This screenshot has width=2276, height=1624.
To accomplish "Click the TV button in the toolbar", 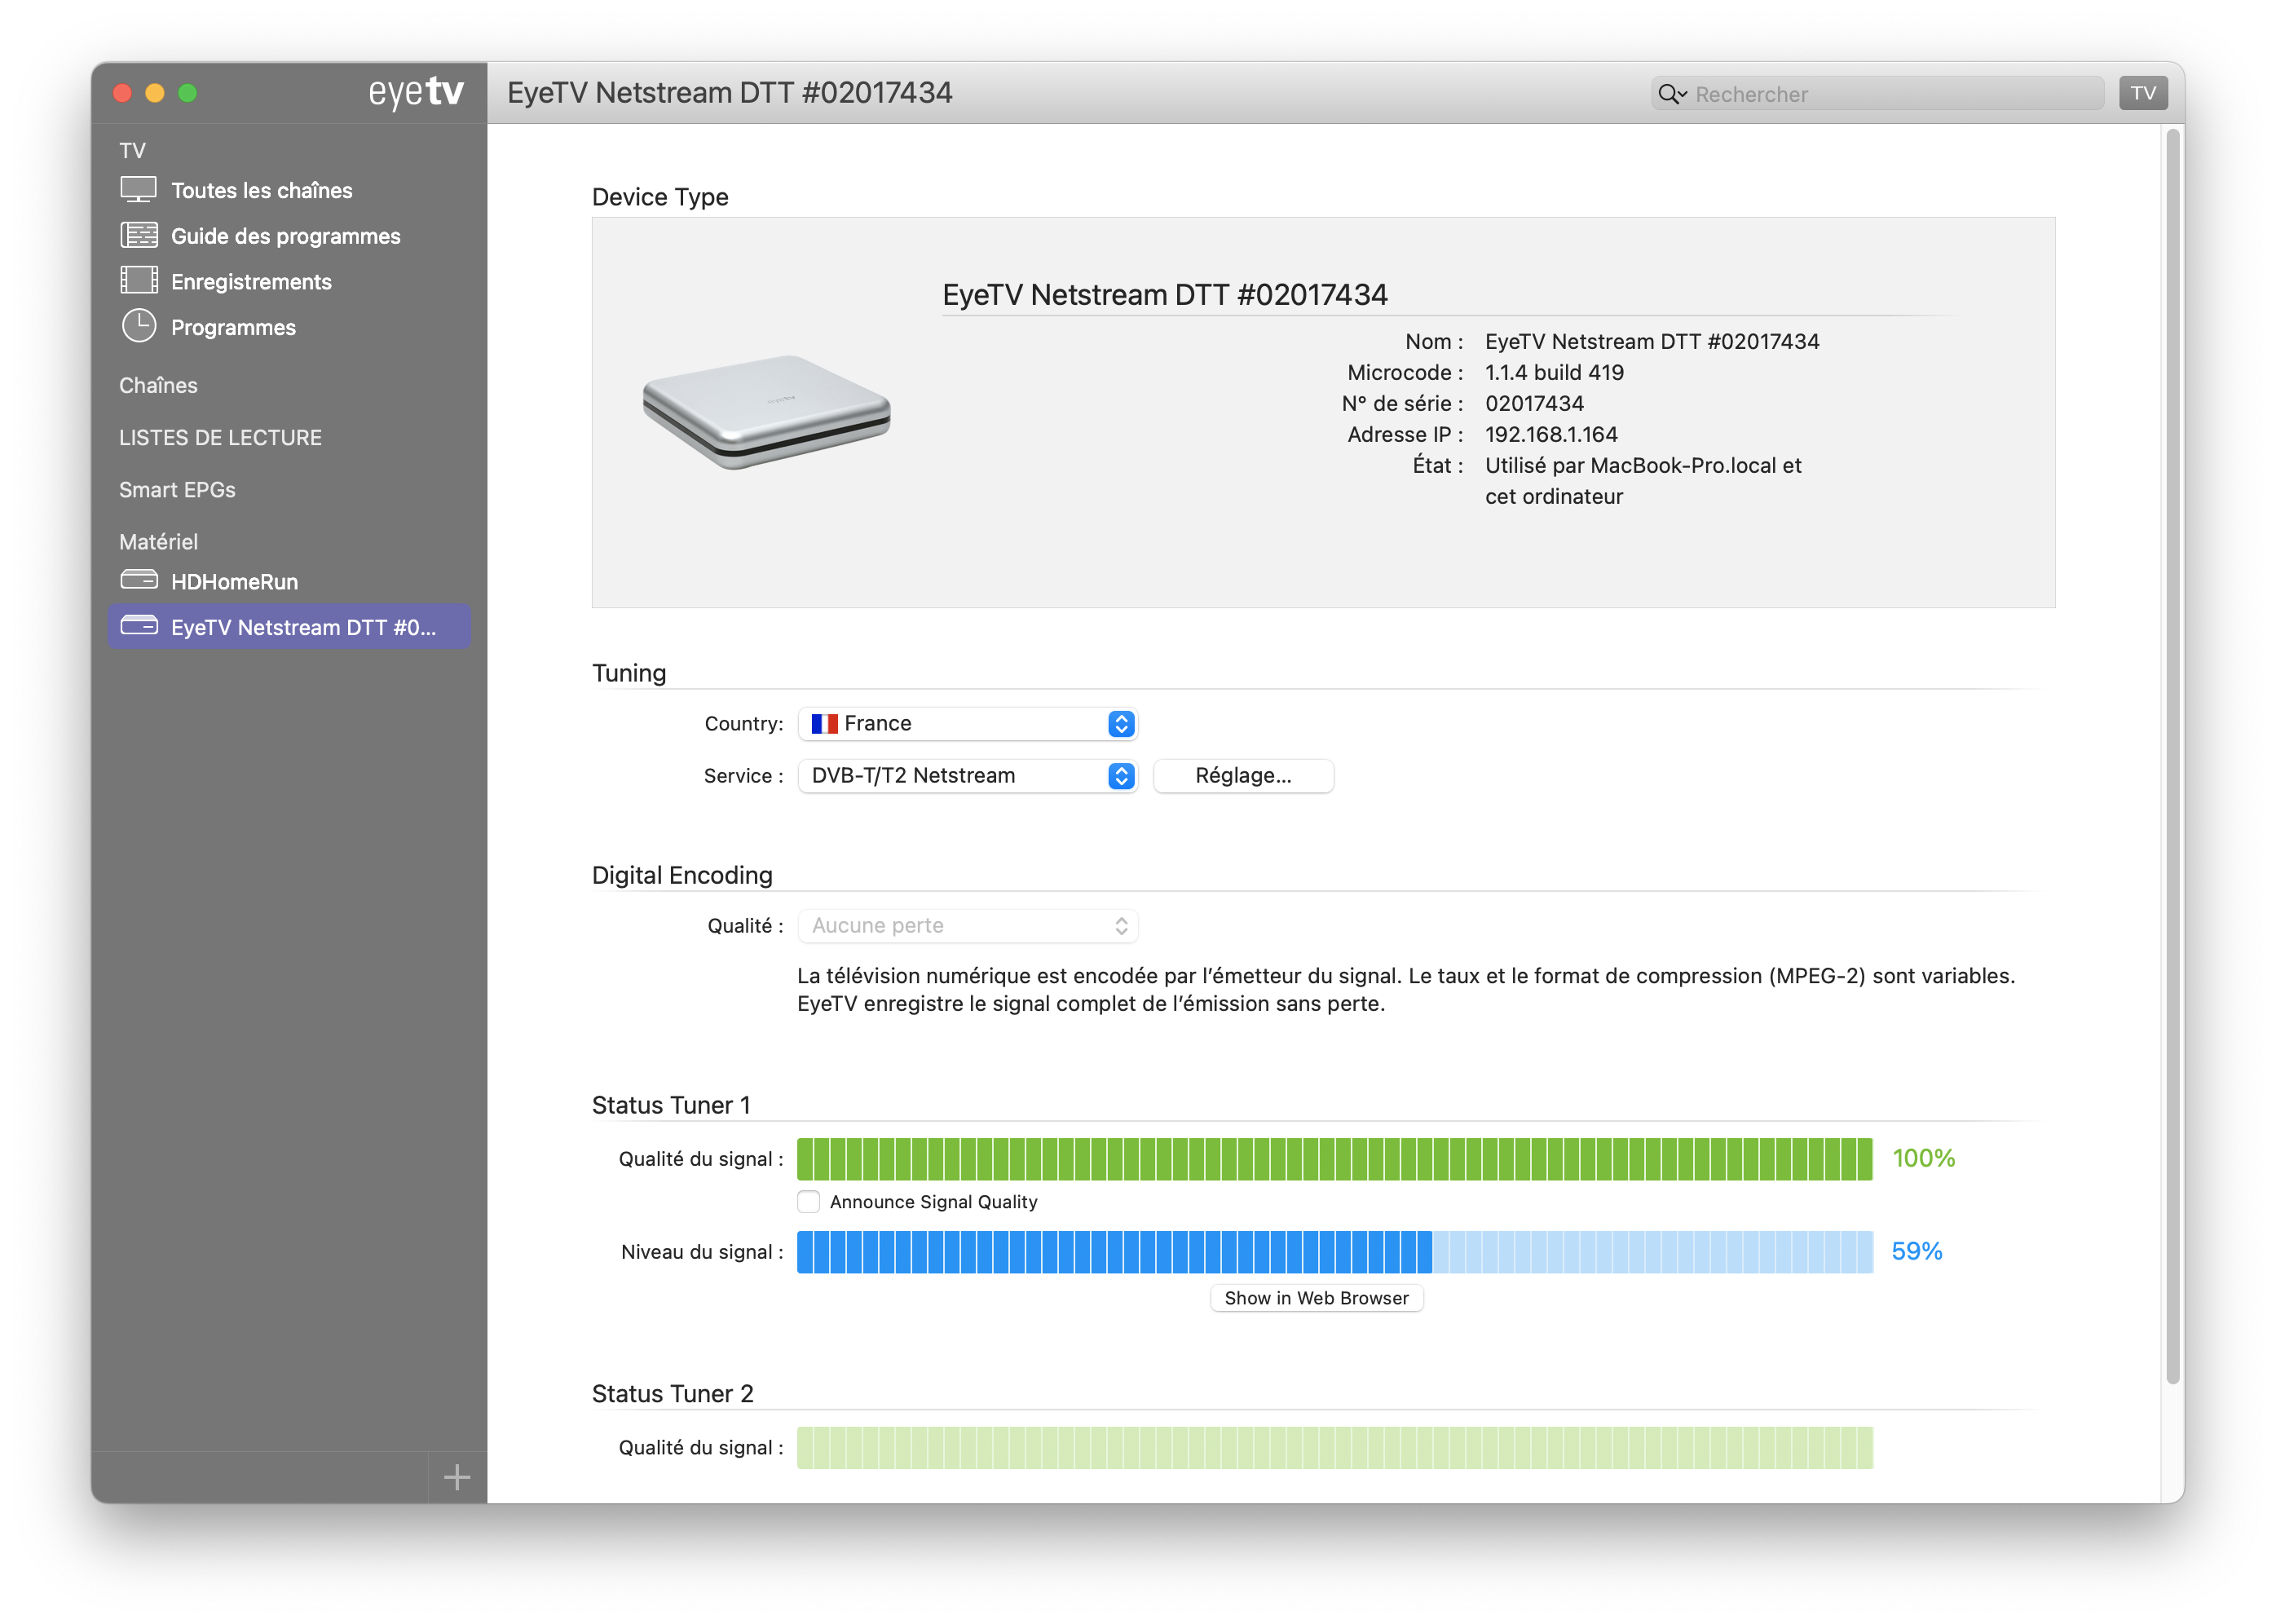I will point(2143,93).
